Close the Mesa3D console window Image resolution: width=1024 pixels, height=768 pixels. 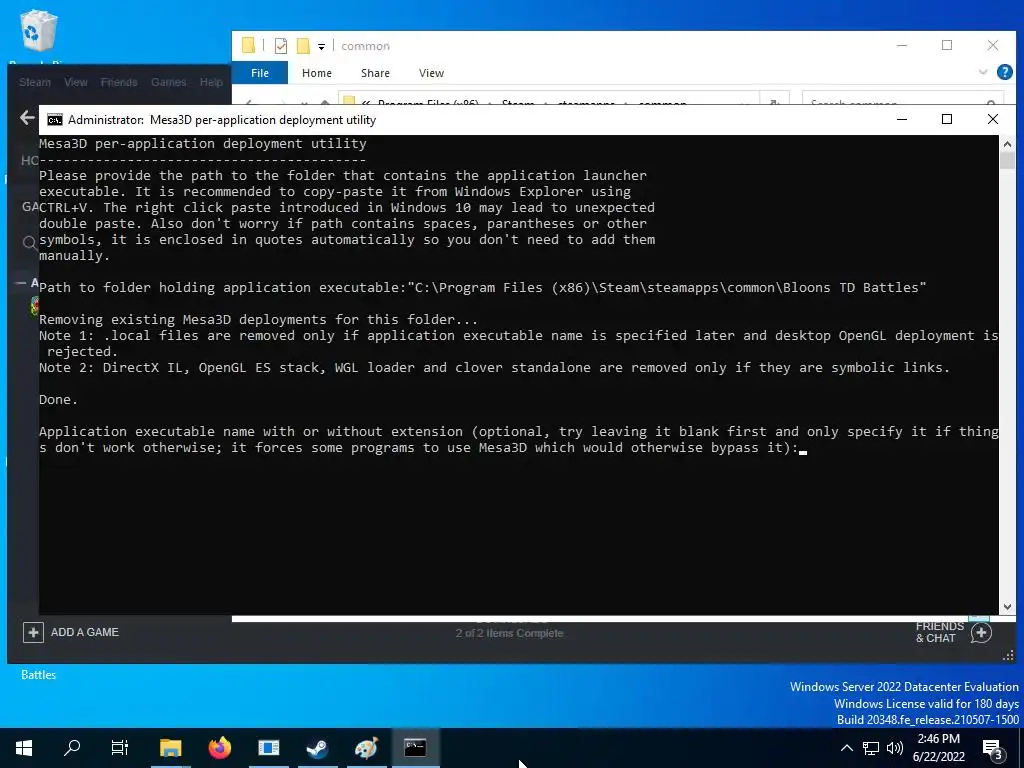(x=993, y=120)
